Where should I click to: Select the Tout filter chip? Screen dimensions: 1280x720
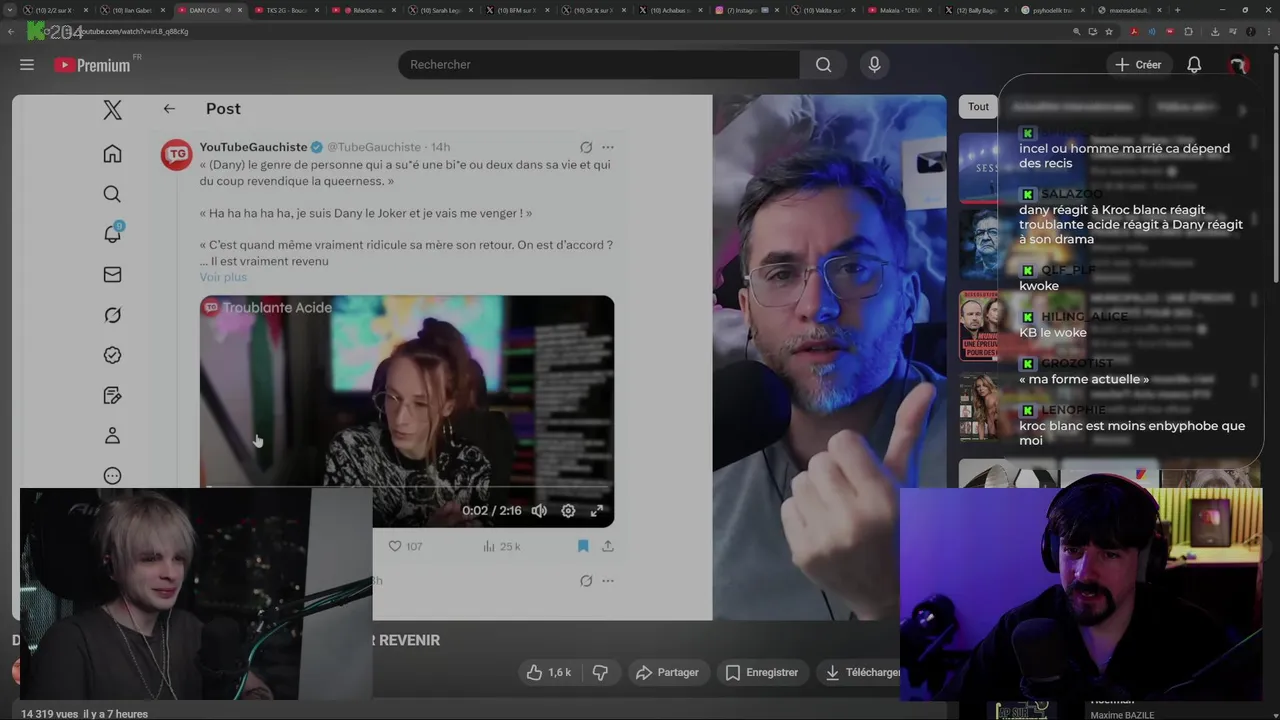point(978,107)
